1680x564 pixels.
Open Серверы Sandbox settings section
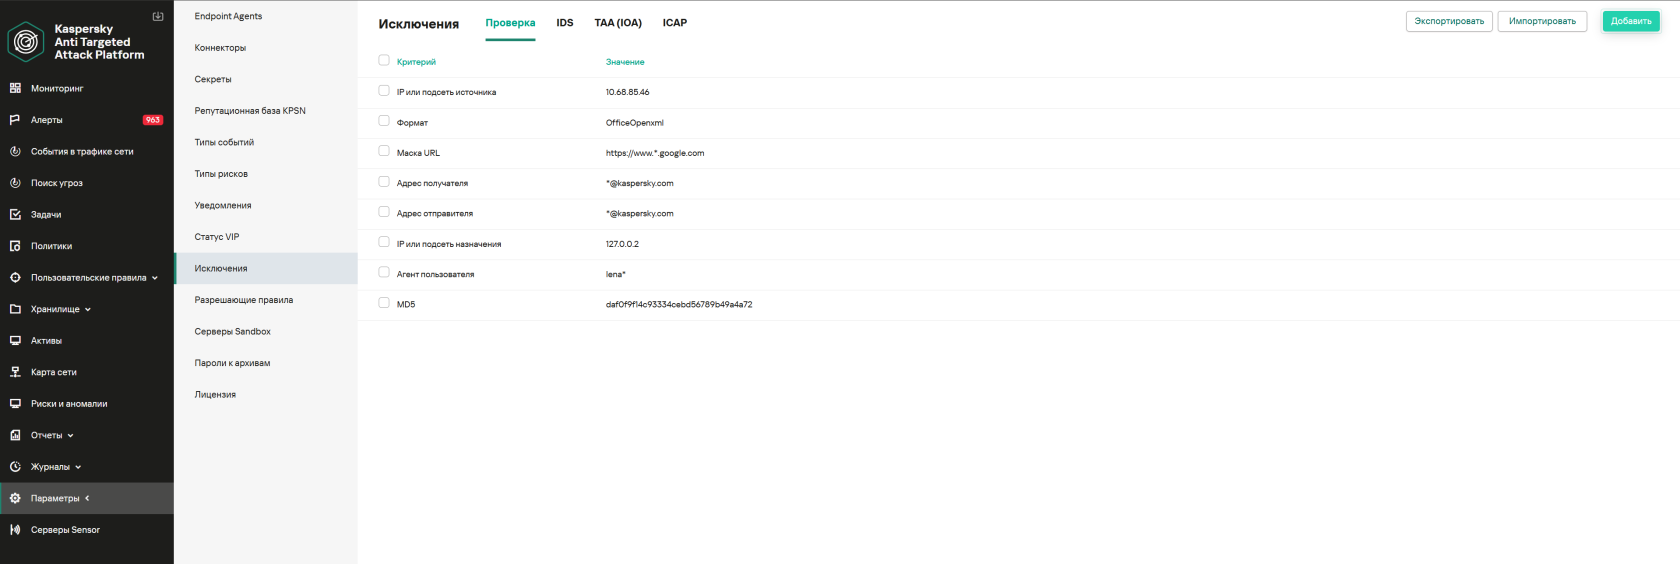pos(233,331)
